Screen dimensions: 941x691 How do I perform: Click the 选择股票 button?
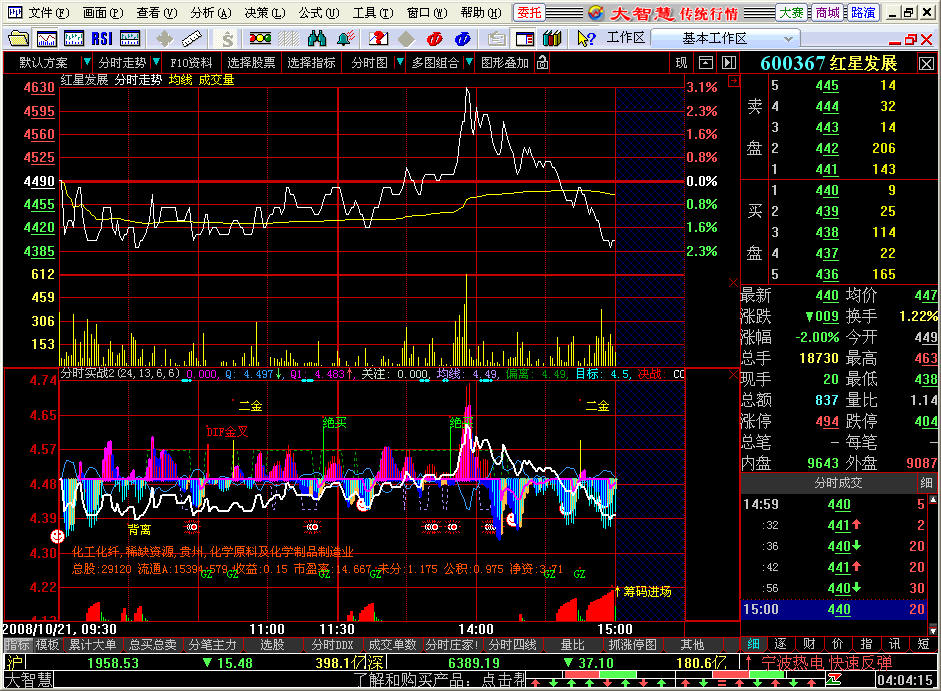point(251,62)
